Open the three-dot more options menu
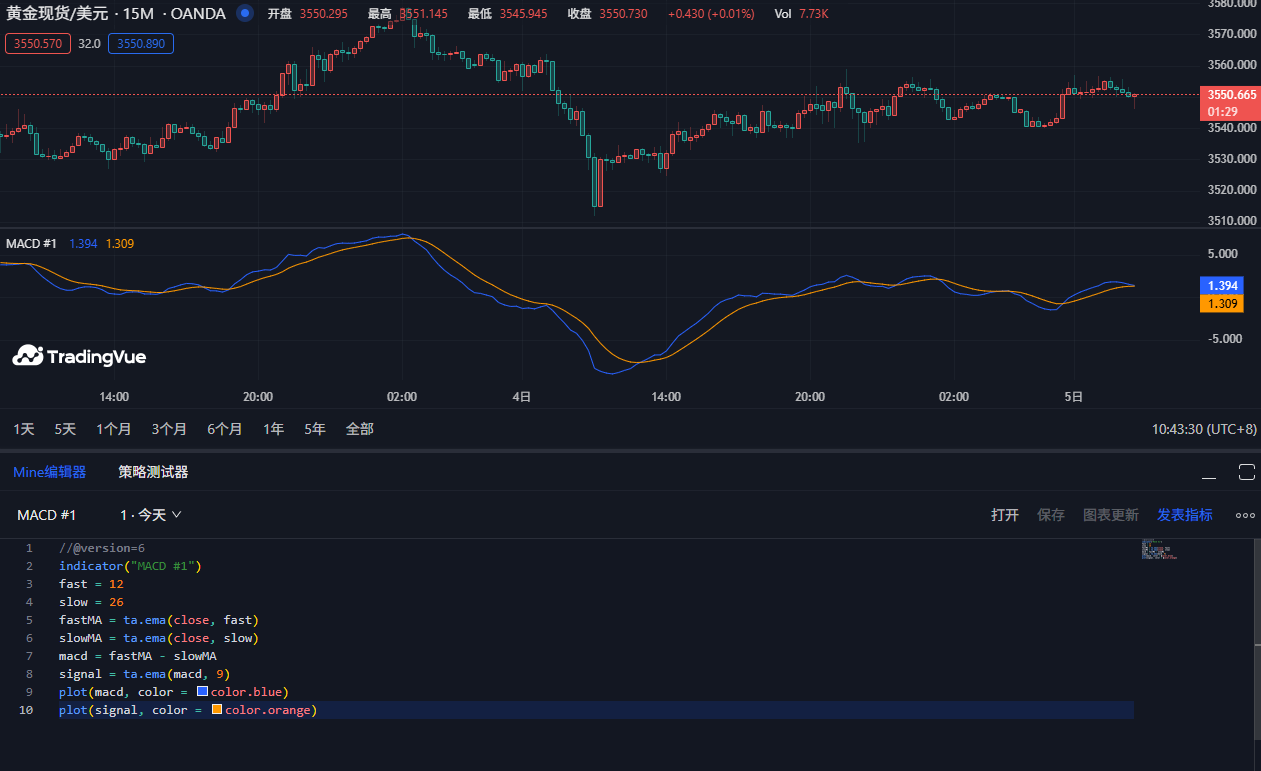The width and height of the screenshot is (1261, 771). pyautogui.click(x=1245, y=515)
